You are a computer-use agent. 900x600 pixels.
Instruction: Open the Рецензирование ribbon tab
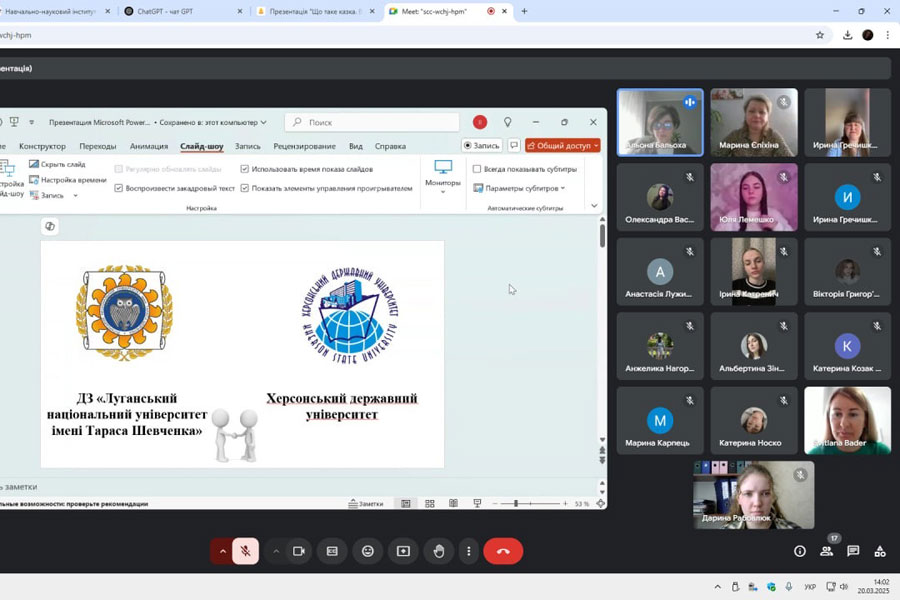pos(304,146)
